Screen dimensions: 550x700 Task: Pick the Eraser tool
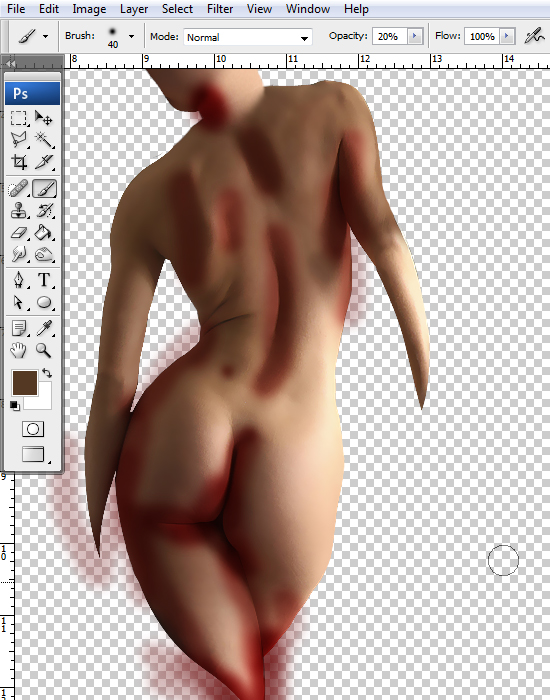coord(18,233)
